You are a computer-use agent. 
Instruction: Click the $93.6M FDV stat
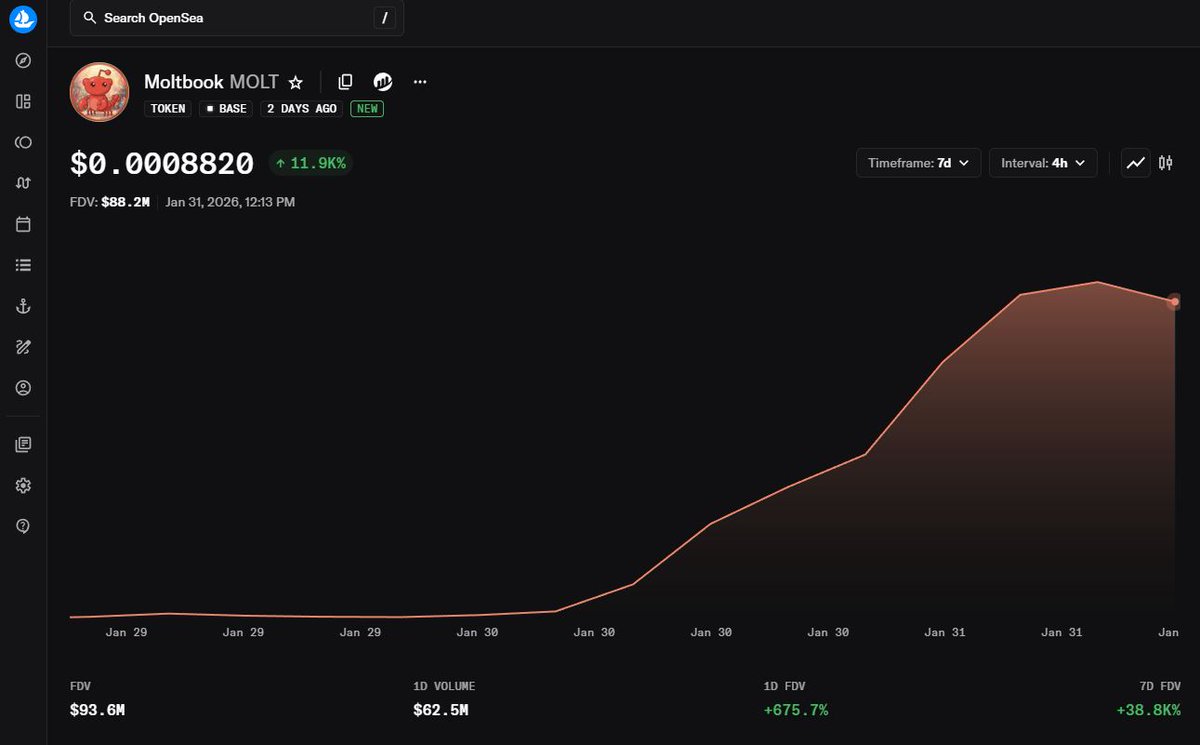click(97, 710)
